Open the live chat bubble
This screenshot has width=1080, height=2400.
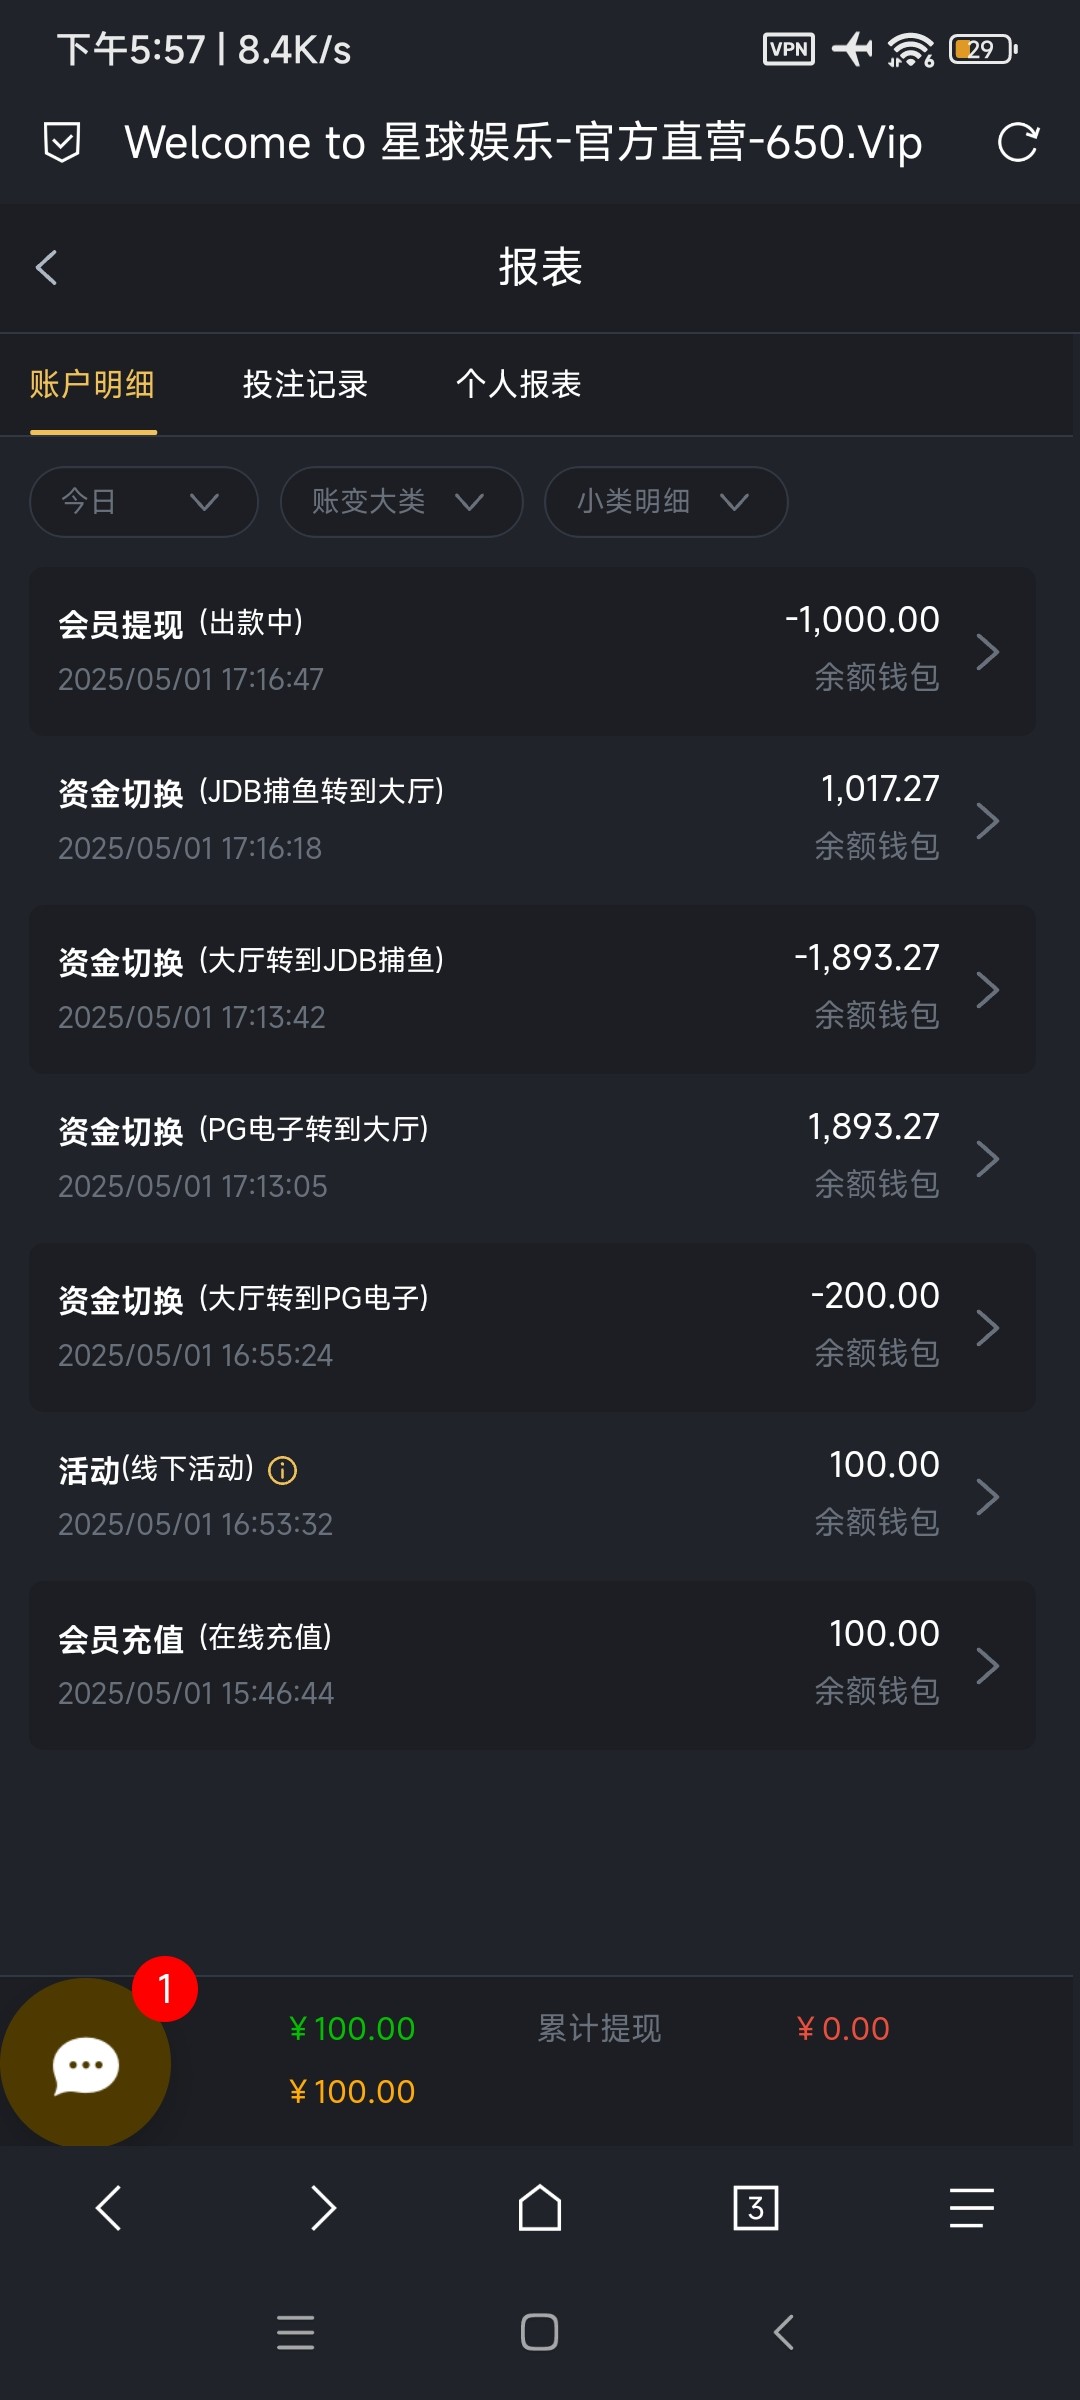click(x=85, y=2064)
